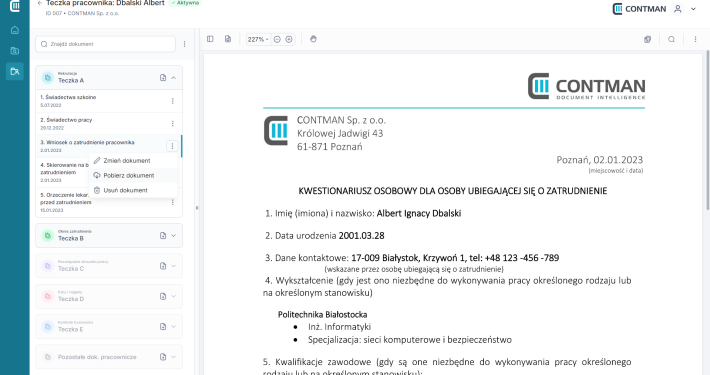Viewport: 710px width, 375px height.
Task: Click the document viewer vertical scrollbar
Action: click(707, 130)
